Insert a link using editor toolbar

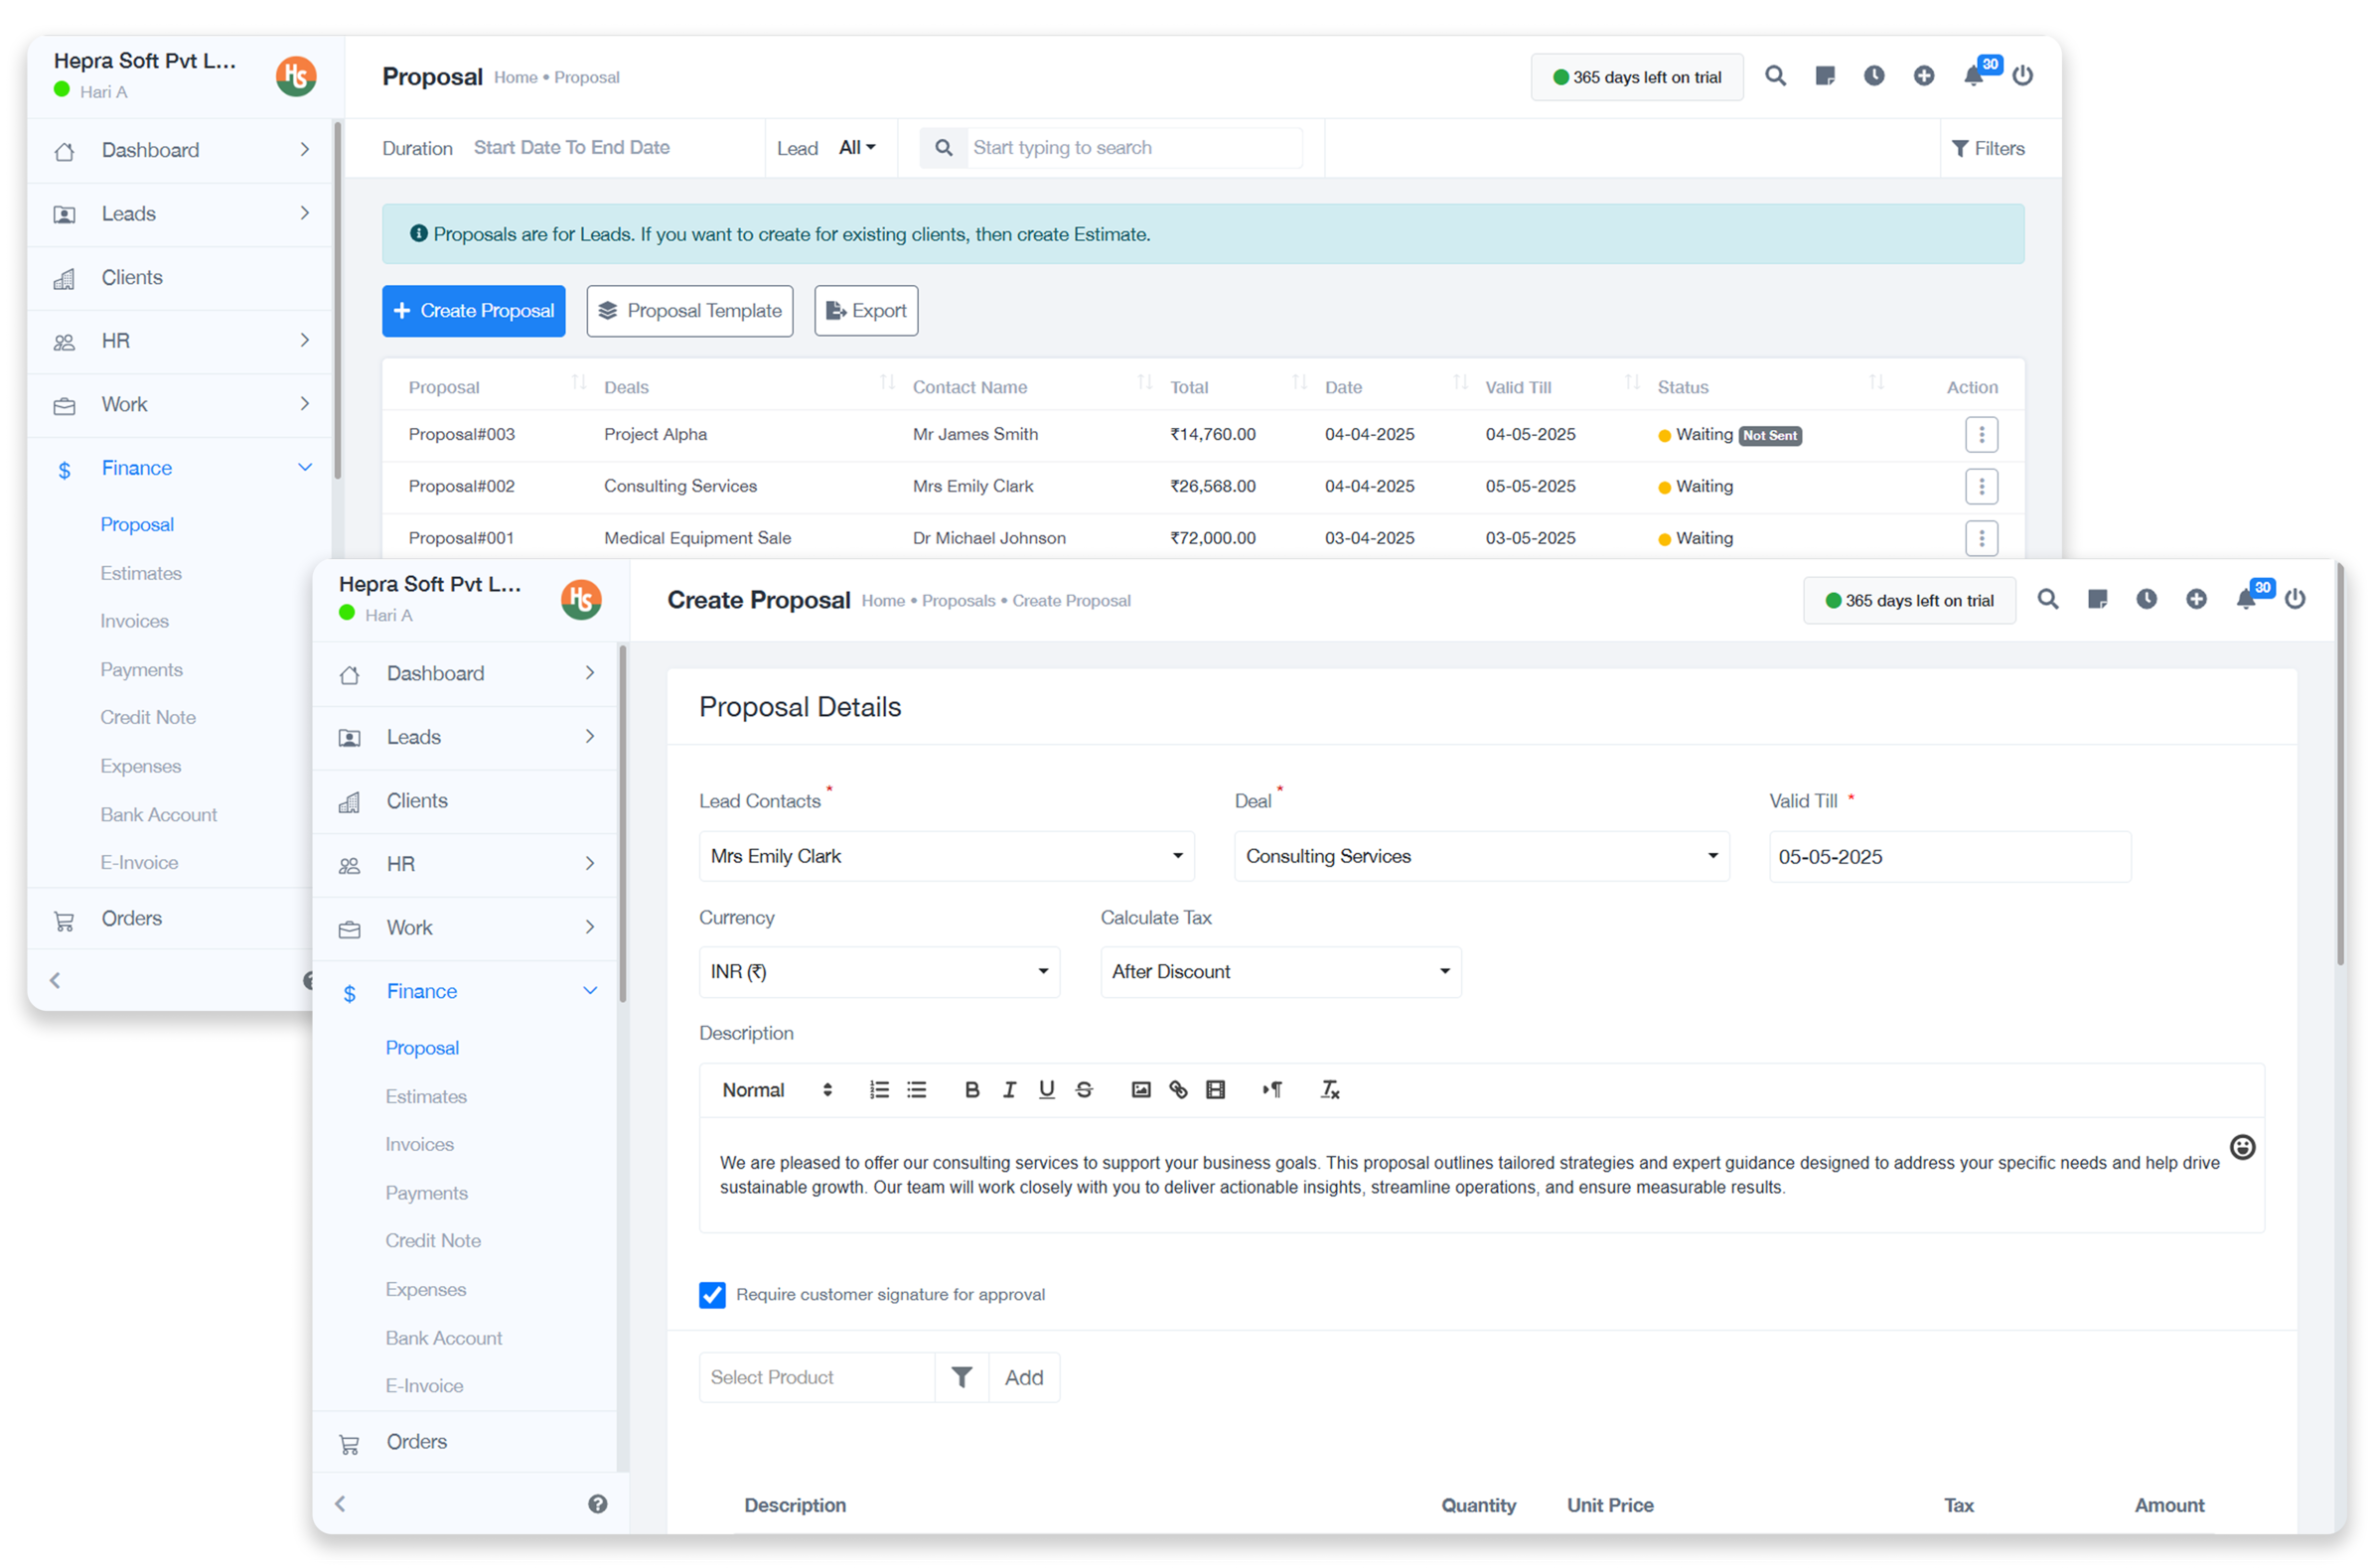click(x=1178, y=1090)
